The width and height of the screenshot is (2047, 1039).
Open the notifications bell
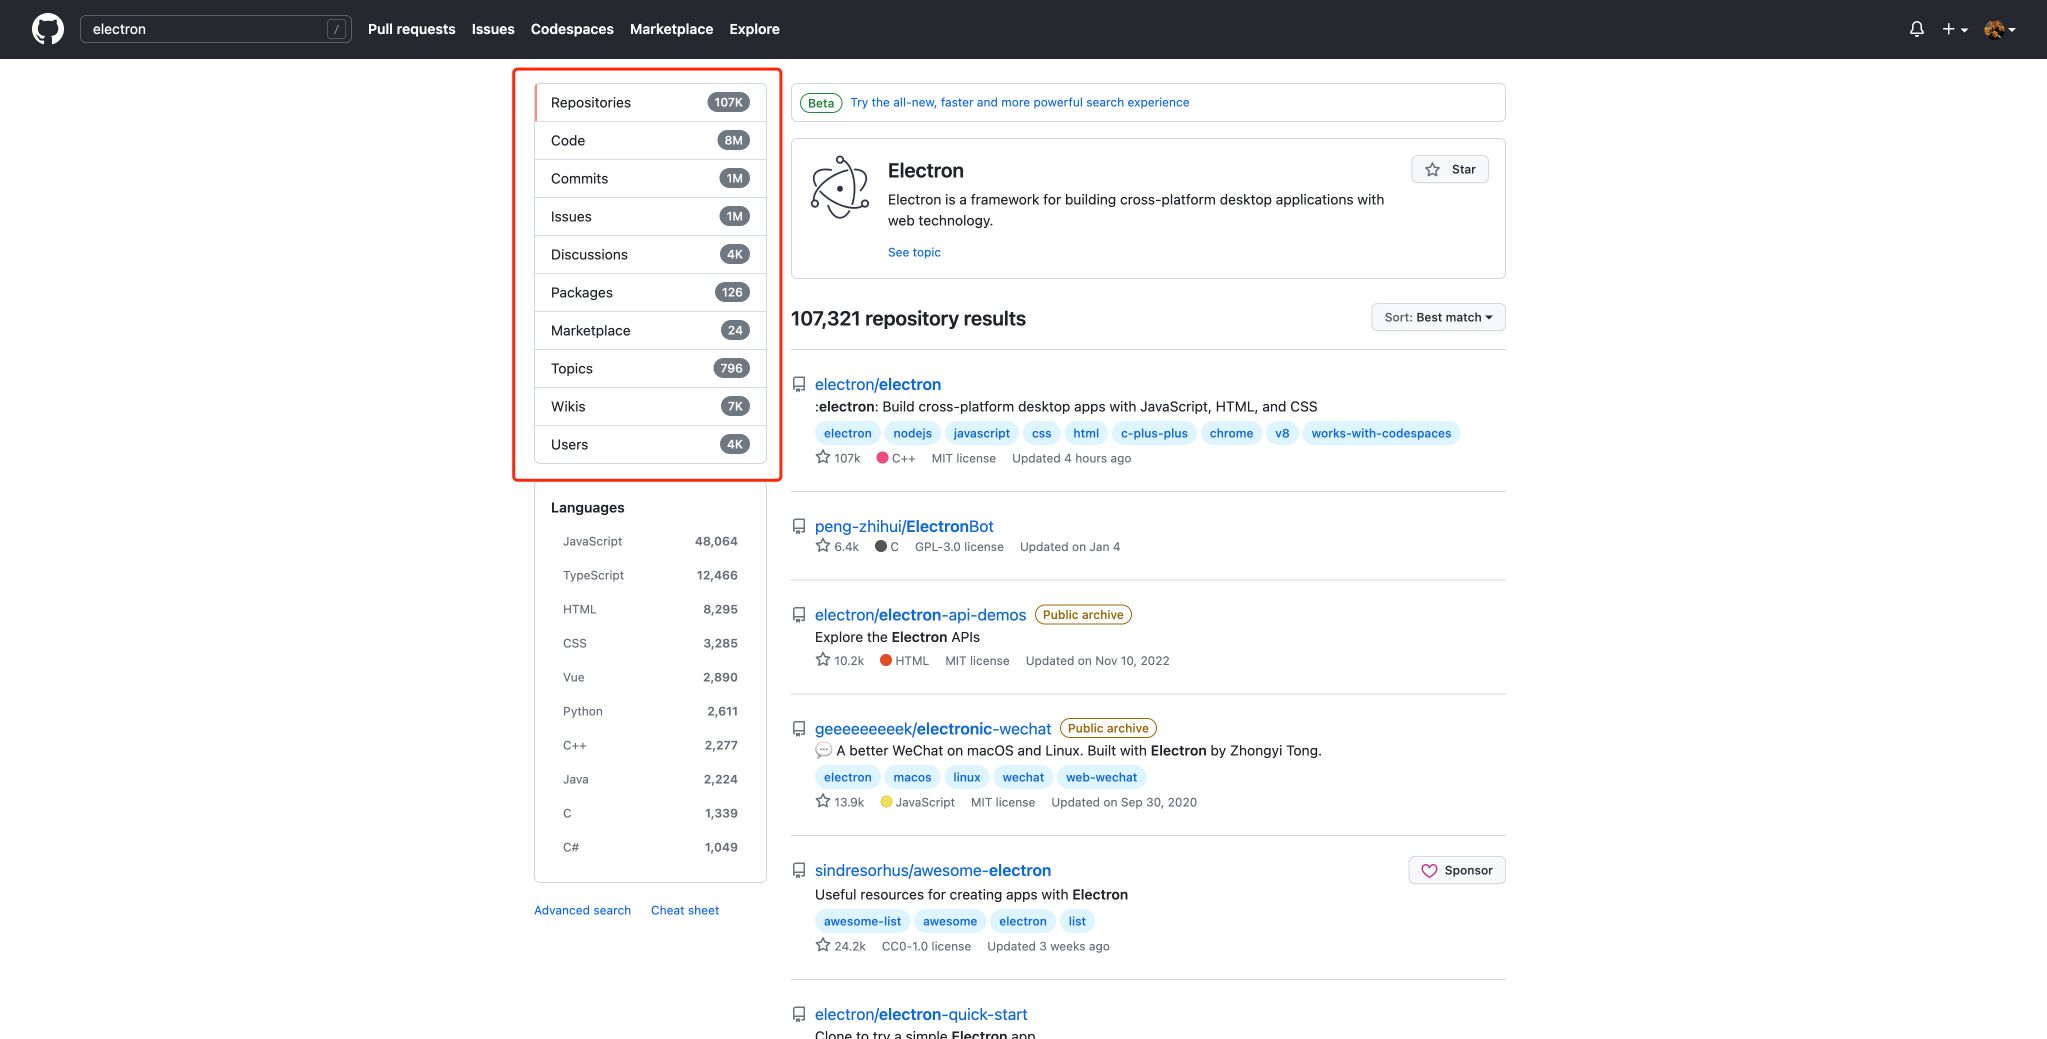click(x=1916, y=29)
